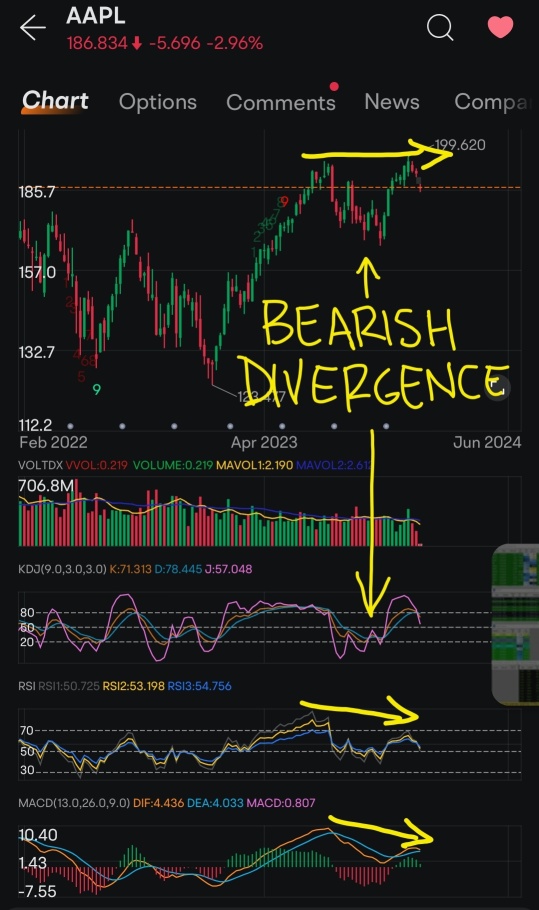This screenshot has height=910, width=539.
Task: Click the 199.620 high price label
Action: click(x=460, y=145)
